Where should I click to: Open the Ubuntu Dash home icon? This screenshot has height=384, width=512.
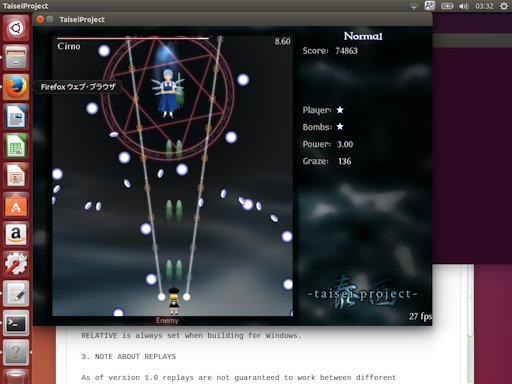coord(16,28)
